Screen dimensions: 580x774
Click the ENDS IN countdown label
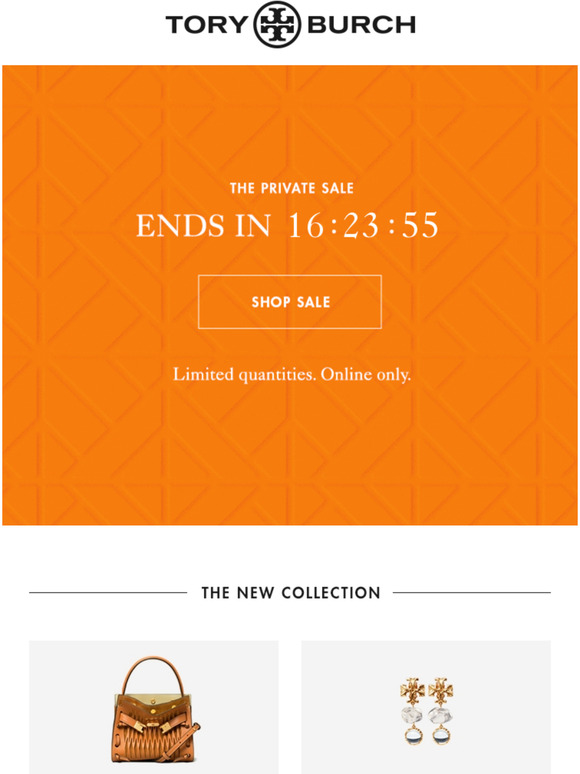[203, 226]
